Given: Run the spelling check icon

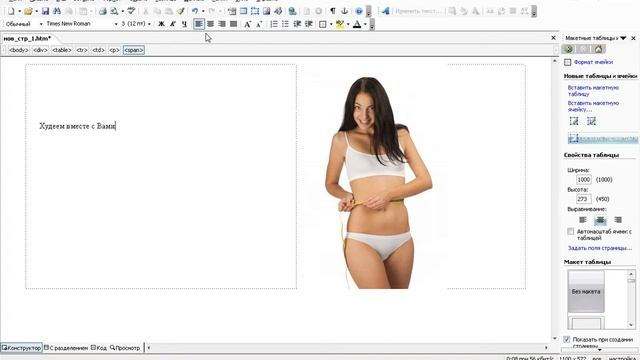Looking at the screenshot, I should [x=131, y=11].
